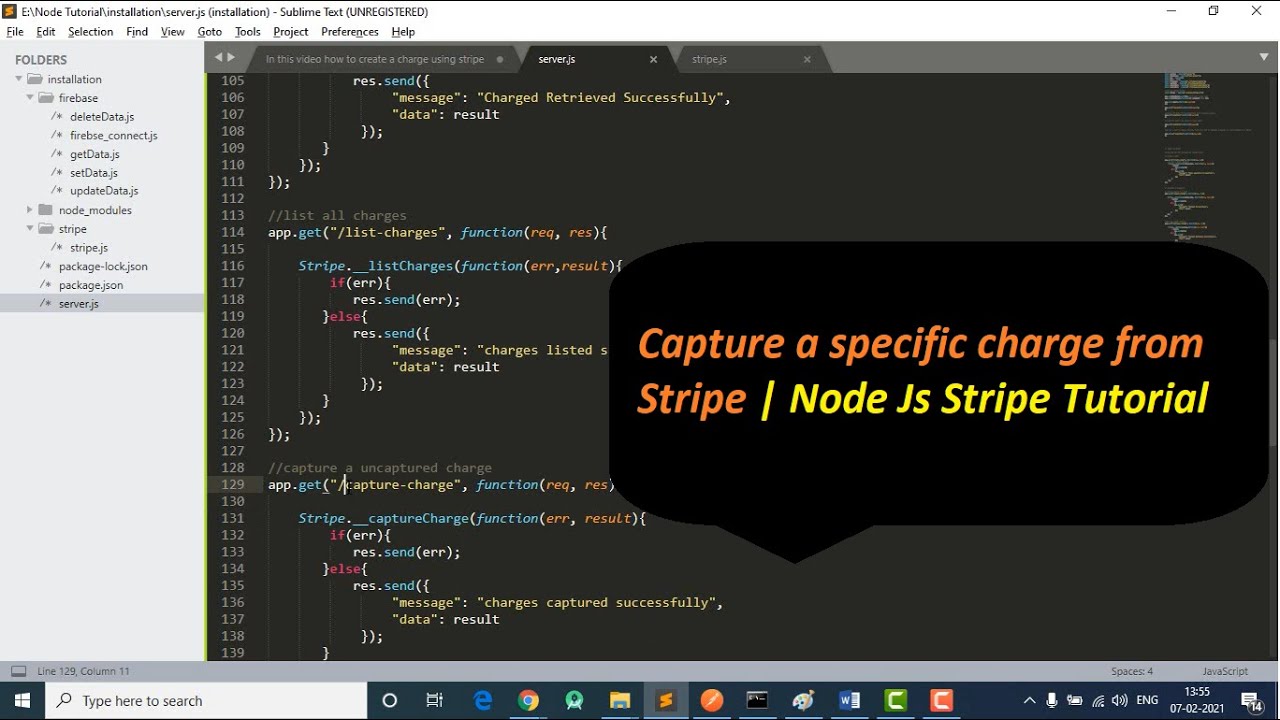Switch to the untitled stripe charge notes tab
Image resolution: width=1280 pixels, height=720 pixels.
click(375, 59)
